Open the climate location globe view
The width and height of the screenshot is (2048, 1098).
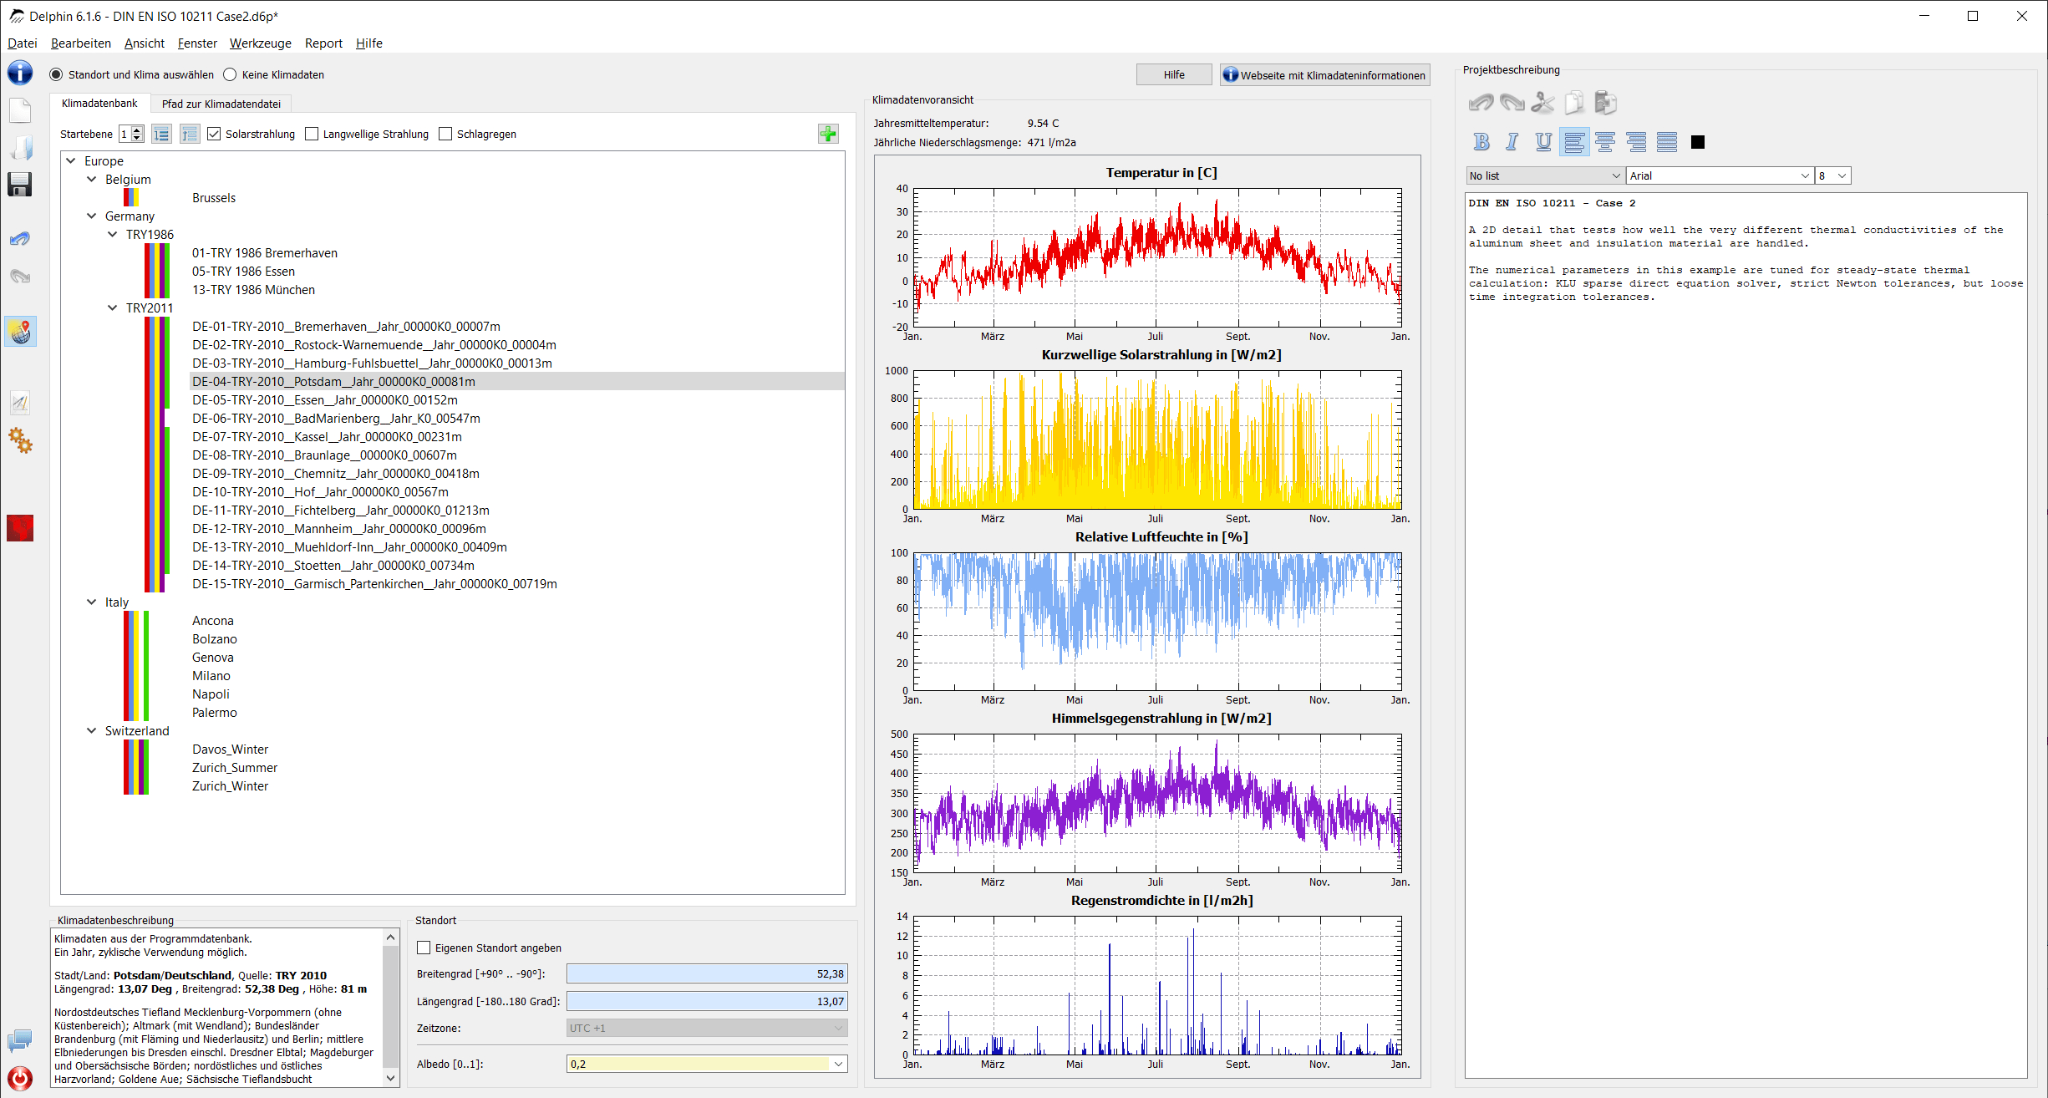pyautogui.click(x=20, y=332)
